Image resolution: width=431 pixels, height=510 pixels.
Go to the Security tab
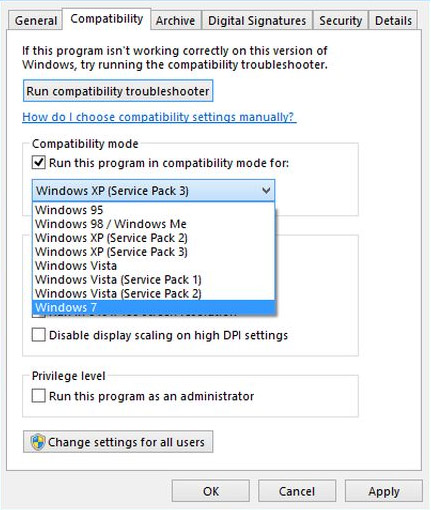pos(340,21)
